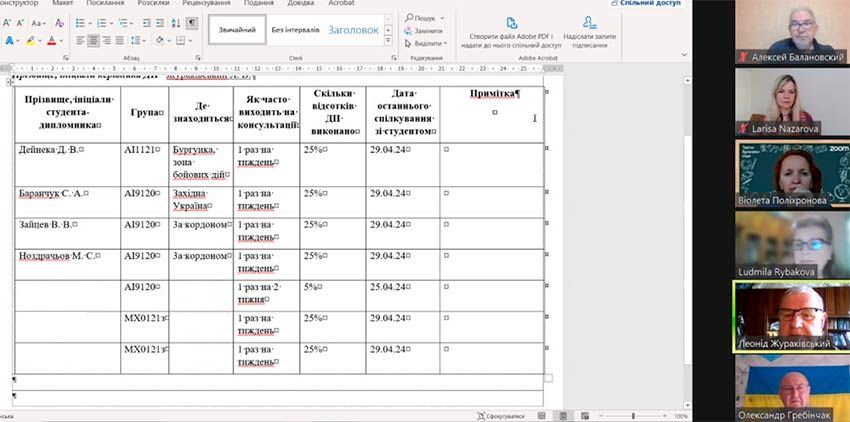Select the Звичайний style

click(237, 30)
